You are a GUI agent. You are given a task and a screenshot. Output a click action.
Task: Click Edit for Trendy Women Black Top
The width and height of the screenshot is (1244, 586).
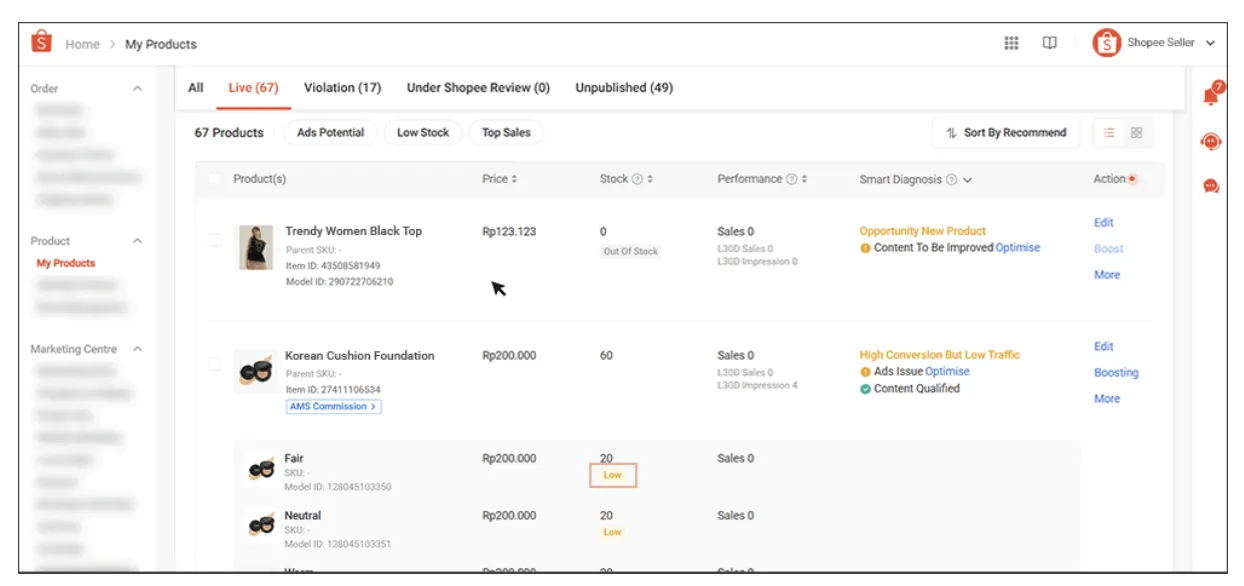point(1103,223)
